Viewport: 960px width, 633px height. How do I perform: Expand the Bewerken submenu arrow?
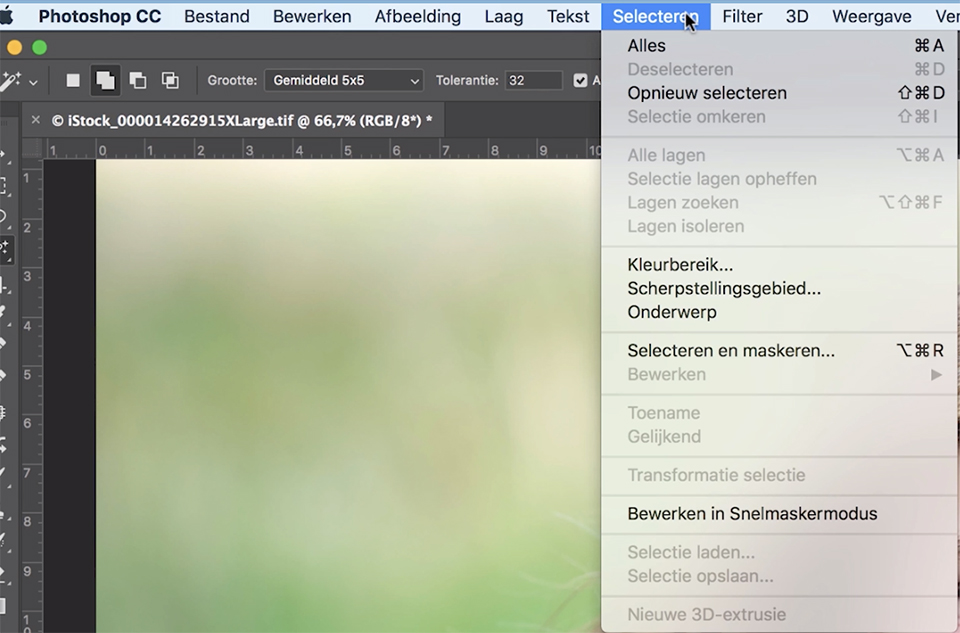point(936,374)
